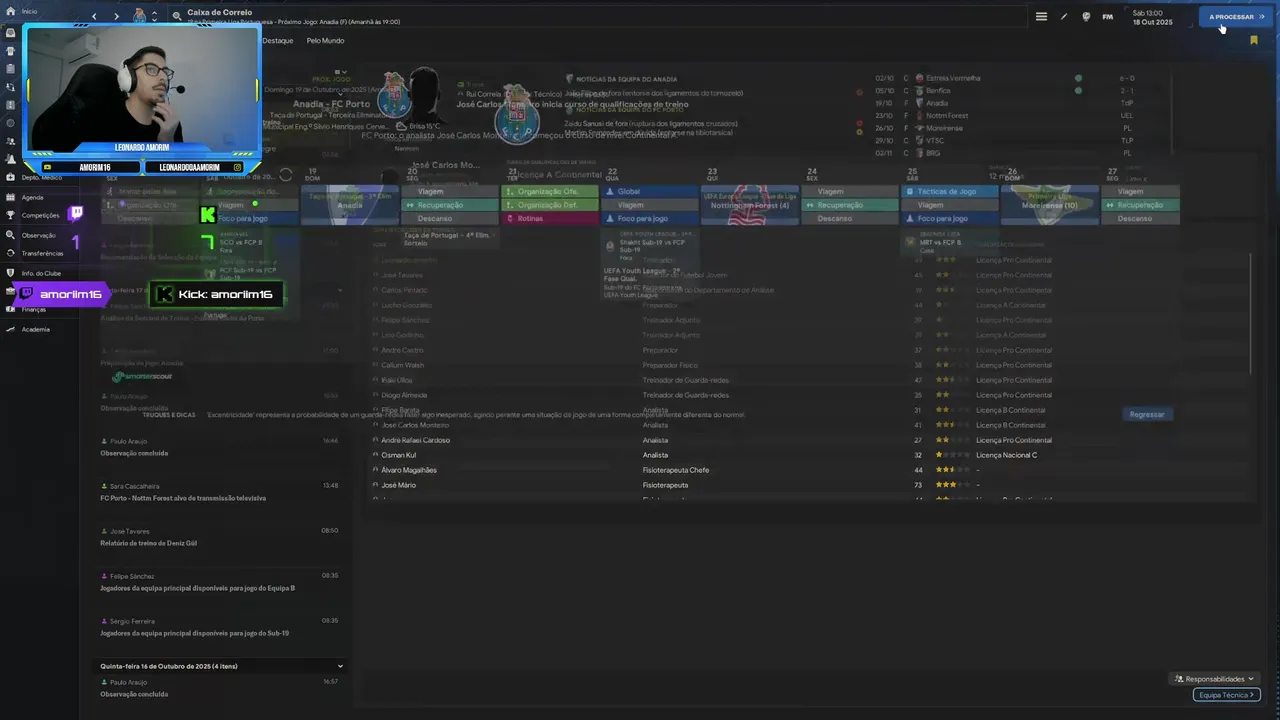Click the Instagram icon on webcam frame
Image resolution: width=1280 pixels, height=720 pixels.
point(237,167)
